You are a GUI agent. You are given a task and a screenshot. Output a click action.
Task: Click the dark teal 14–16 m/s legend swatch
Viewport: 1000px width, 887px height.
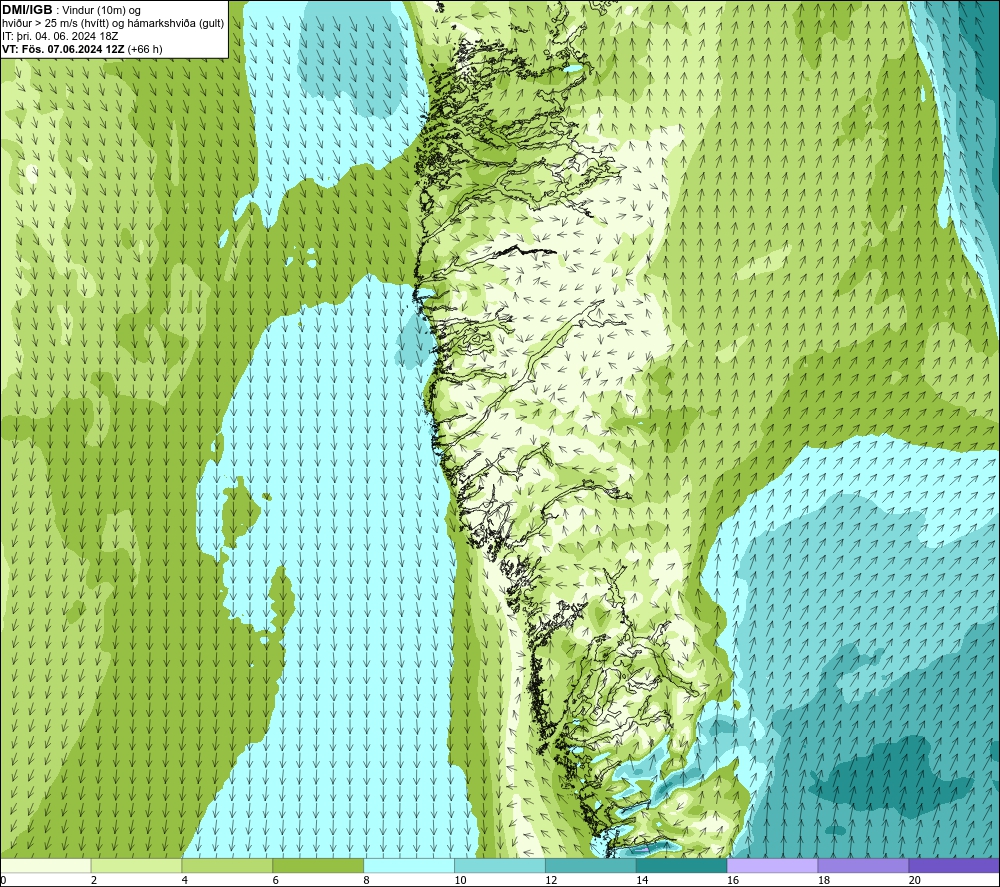point(681,866)
